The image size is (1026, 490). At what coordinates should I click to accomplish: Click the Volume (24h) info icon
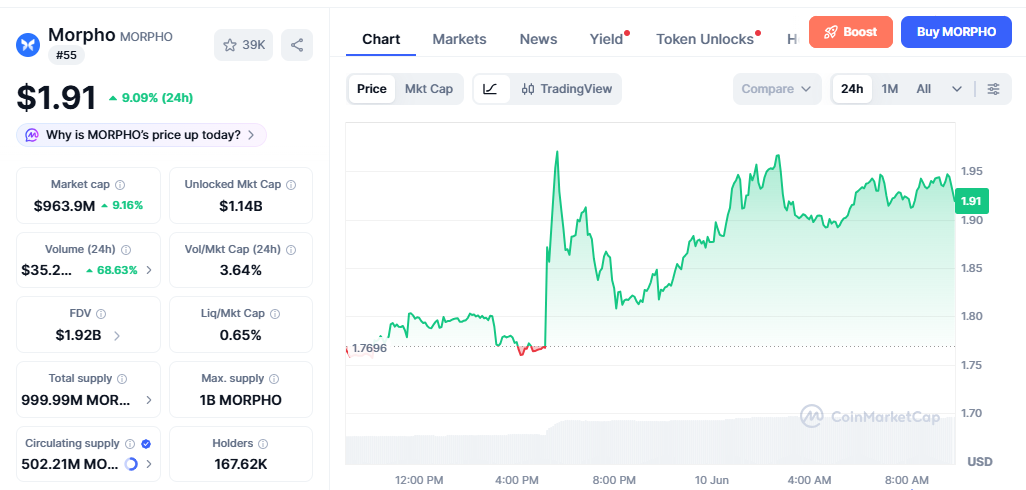(x=126, y=250)
